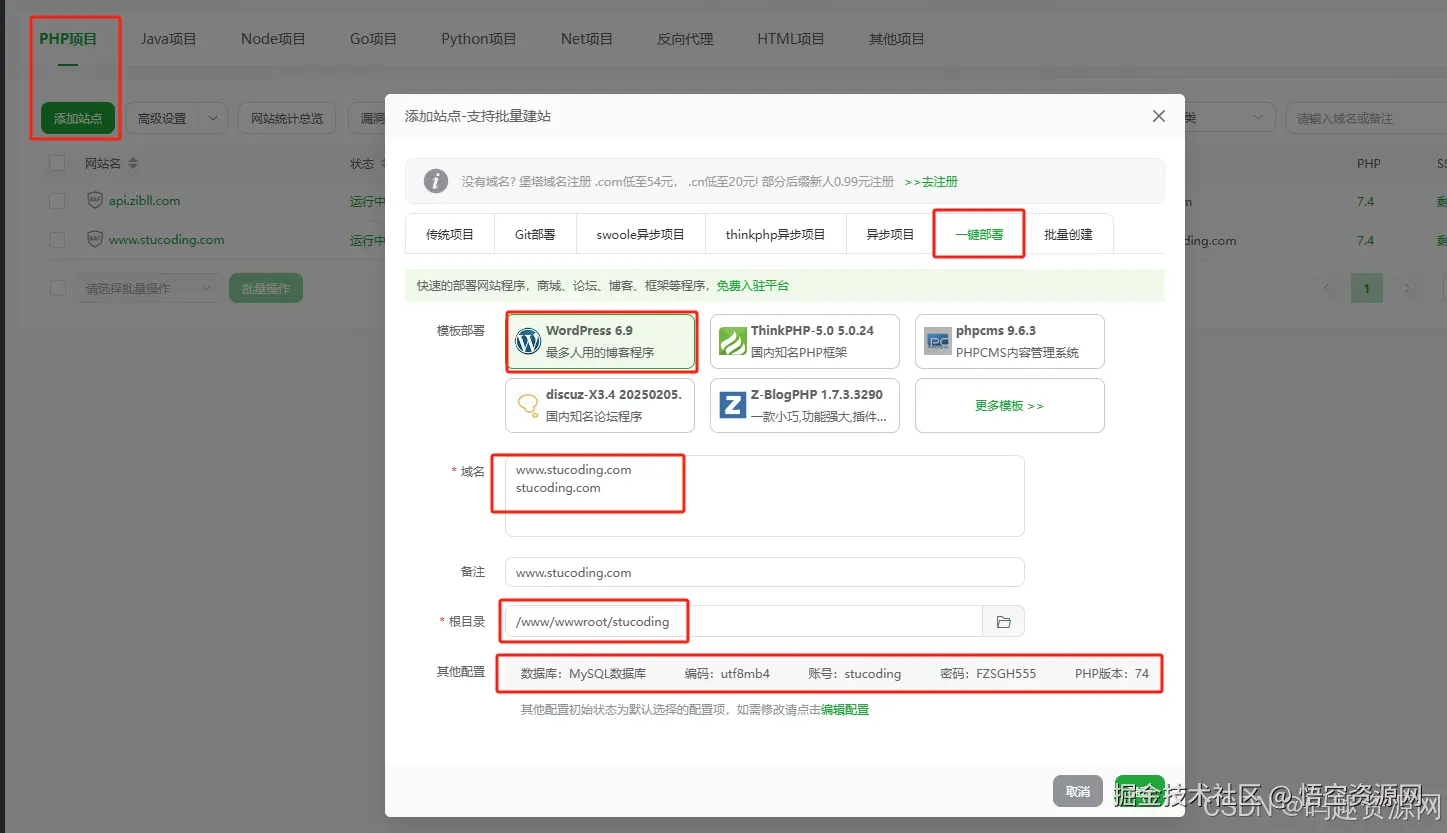
Task: Click into the 备注 input field
Action: [765, 572]
